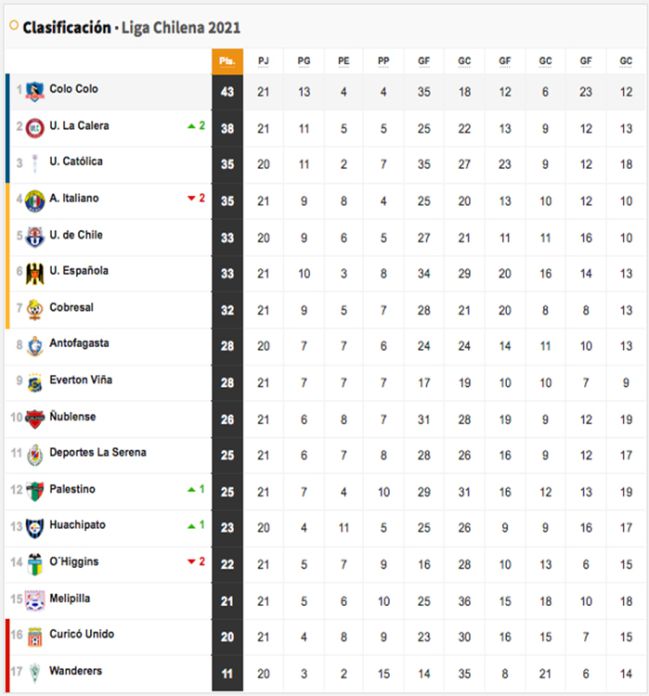Sort by the PG column header

(304, 61)
